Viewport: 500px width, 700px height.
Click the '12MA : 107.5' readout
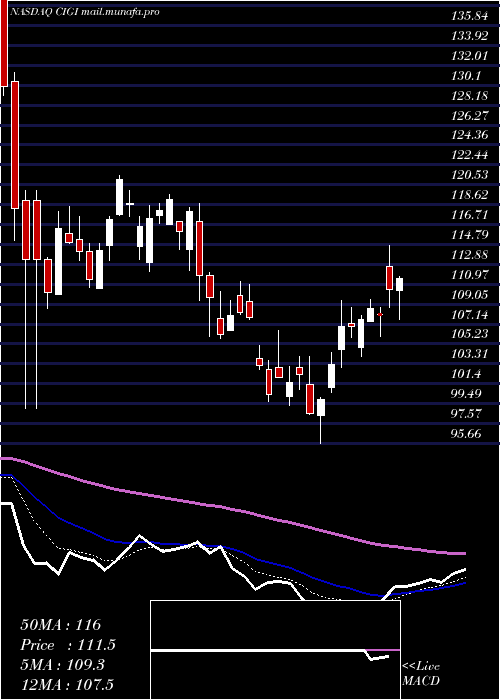(x=66, y=684)
